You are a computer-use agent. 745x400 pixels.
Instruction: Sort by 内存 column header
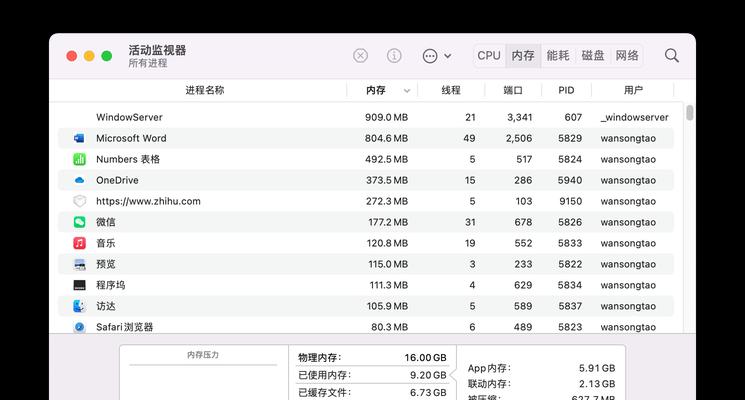point(375,90)
